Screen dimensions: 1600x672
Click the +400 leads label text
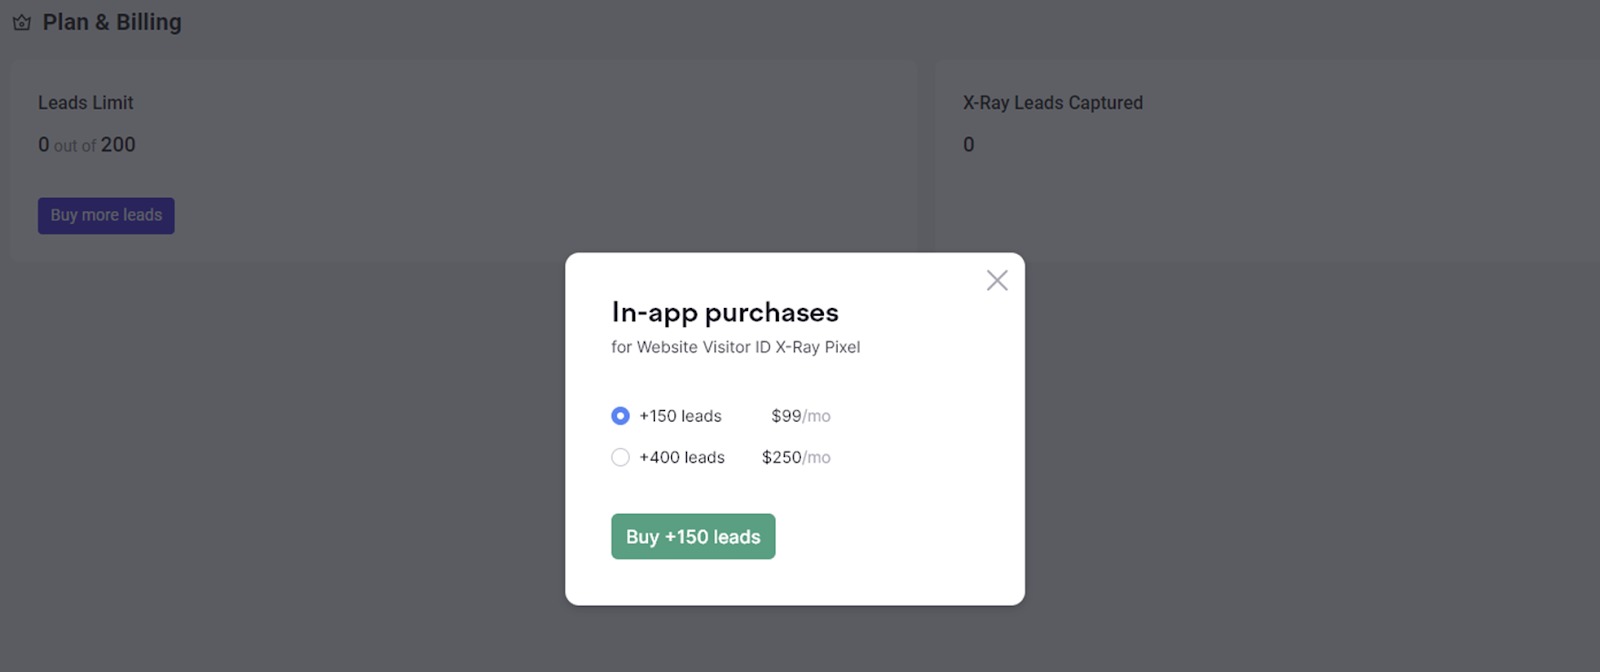[681, 457]
